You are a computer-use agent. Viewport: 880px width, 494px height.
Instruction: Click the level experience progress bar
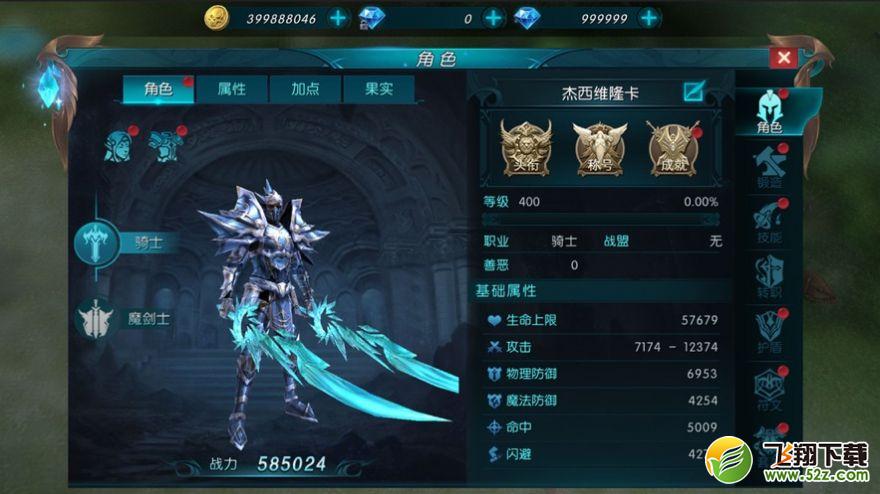[x=601, y=219]
